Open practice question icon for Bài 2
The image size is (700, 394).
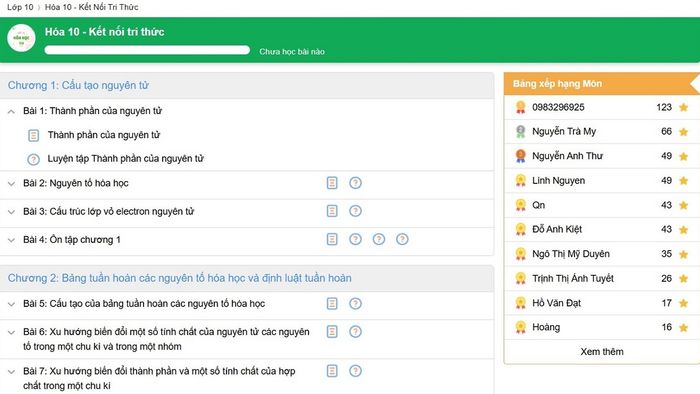(355, 183)
